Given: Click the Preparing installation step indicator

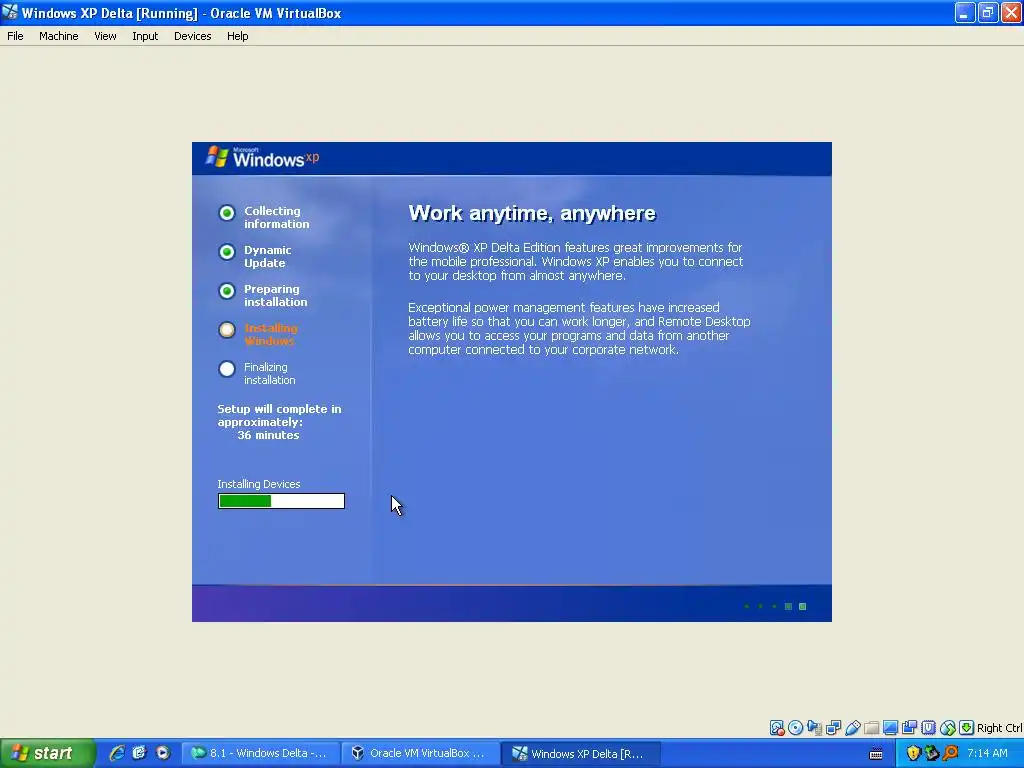Looking at the screenshot, I should click(227, 291).
